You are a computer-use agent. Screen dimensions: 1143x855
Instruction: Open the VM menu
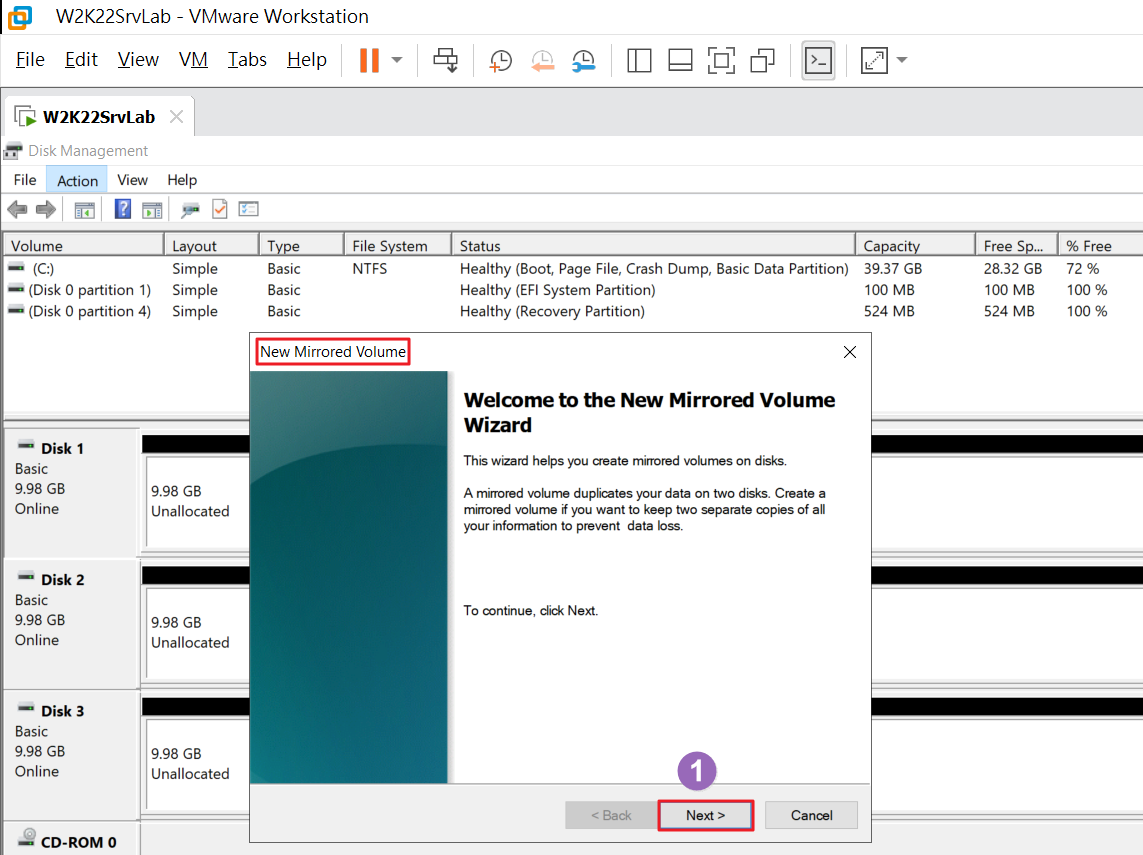[193, 60]
